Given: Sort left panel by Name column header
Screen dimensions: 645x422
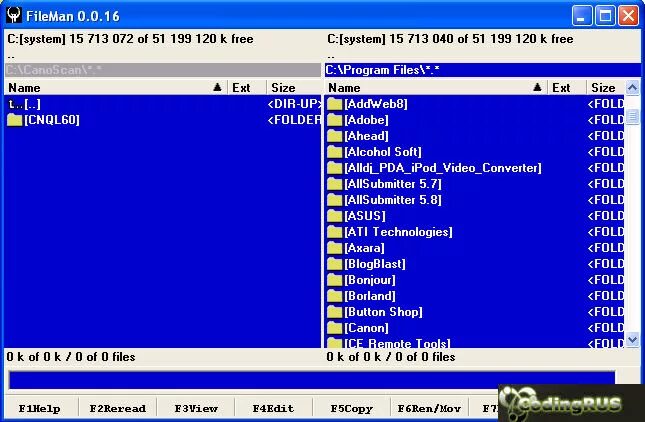Looking at the screenshot, I should 116,88.
